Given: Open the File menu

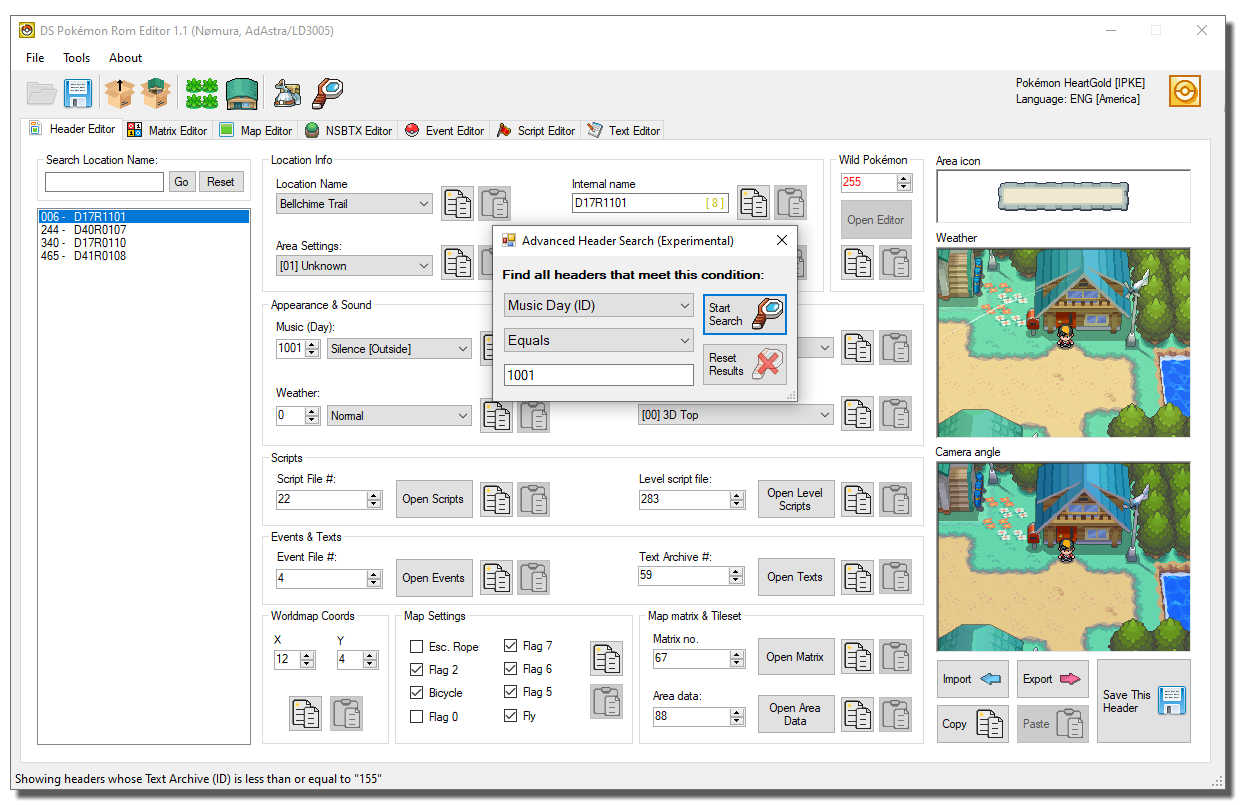Looking at the screenshot, I should coord(35,58).
